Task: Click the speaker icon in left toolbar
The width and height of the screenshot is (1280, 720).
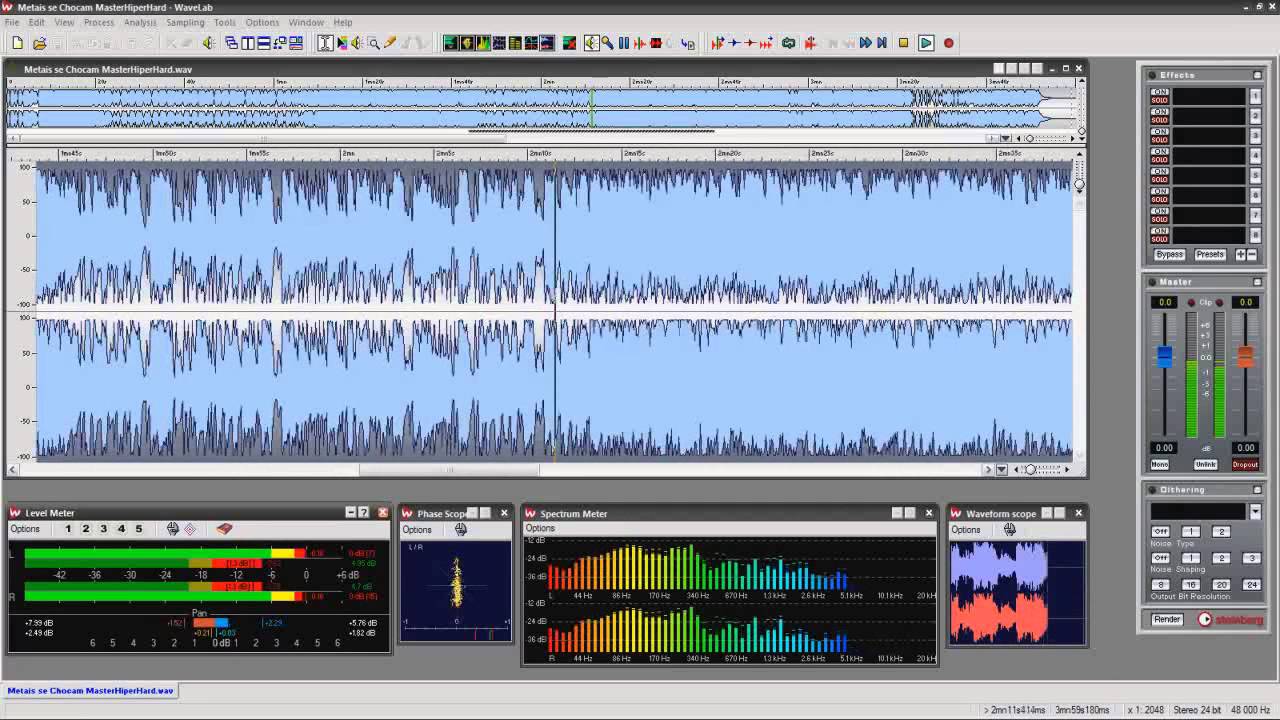Action: tap(208, 43)
